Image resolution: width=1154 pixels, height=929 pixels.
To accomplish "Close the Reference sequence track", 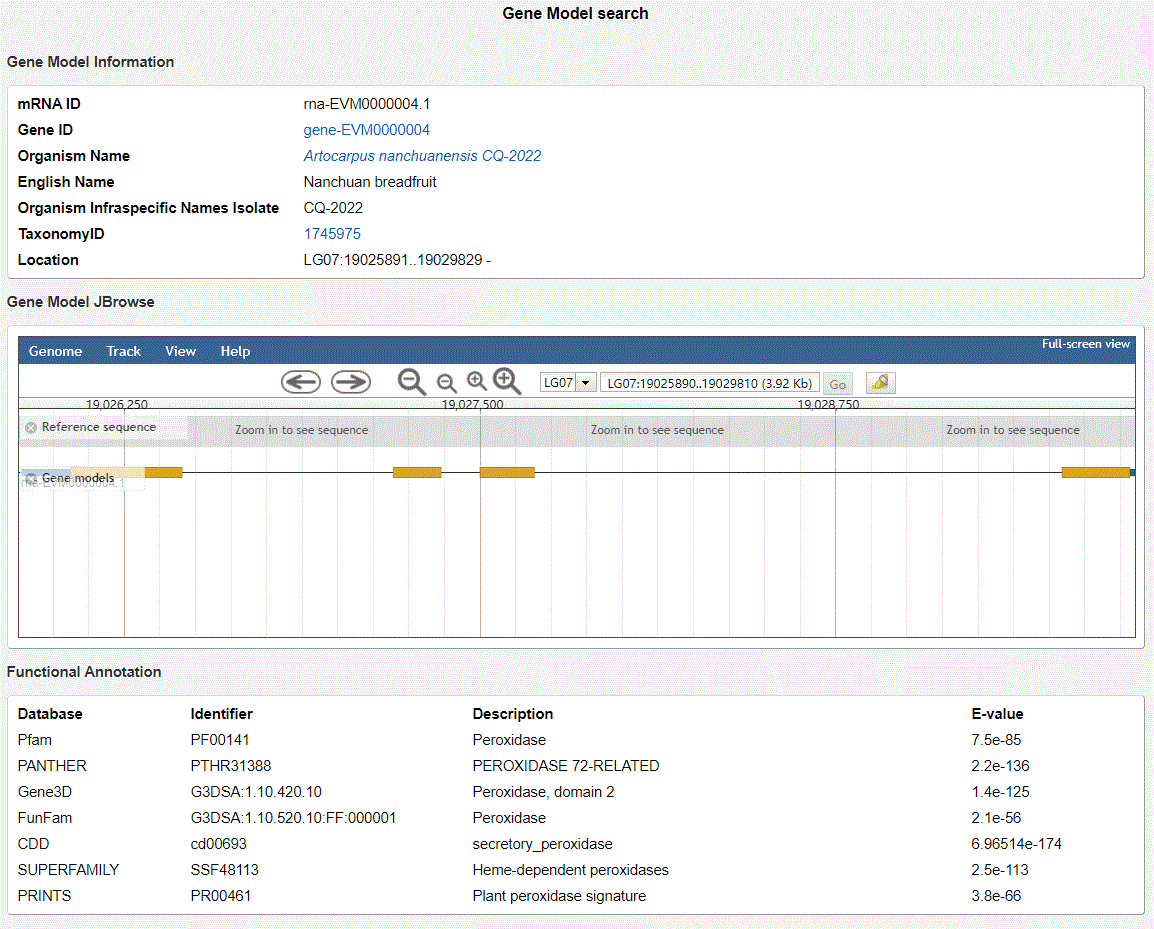I will tap(31, 428).
